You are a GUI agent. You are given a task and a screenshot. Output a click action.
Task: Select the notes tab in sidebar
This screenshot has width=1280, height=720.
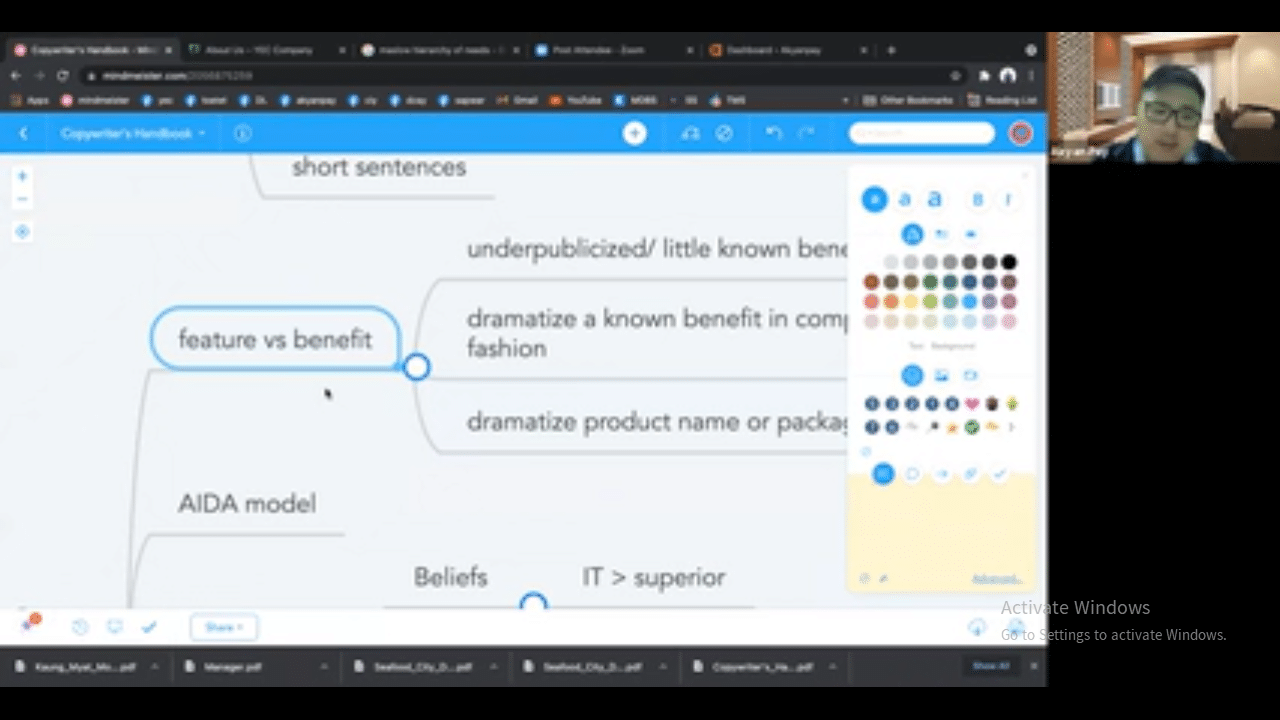pos(883,474)
